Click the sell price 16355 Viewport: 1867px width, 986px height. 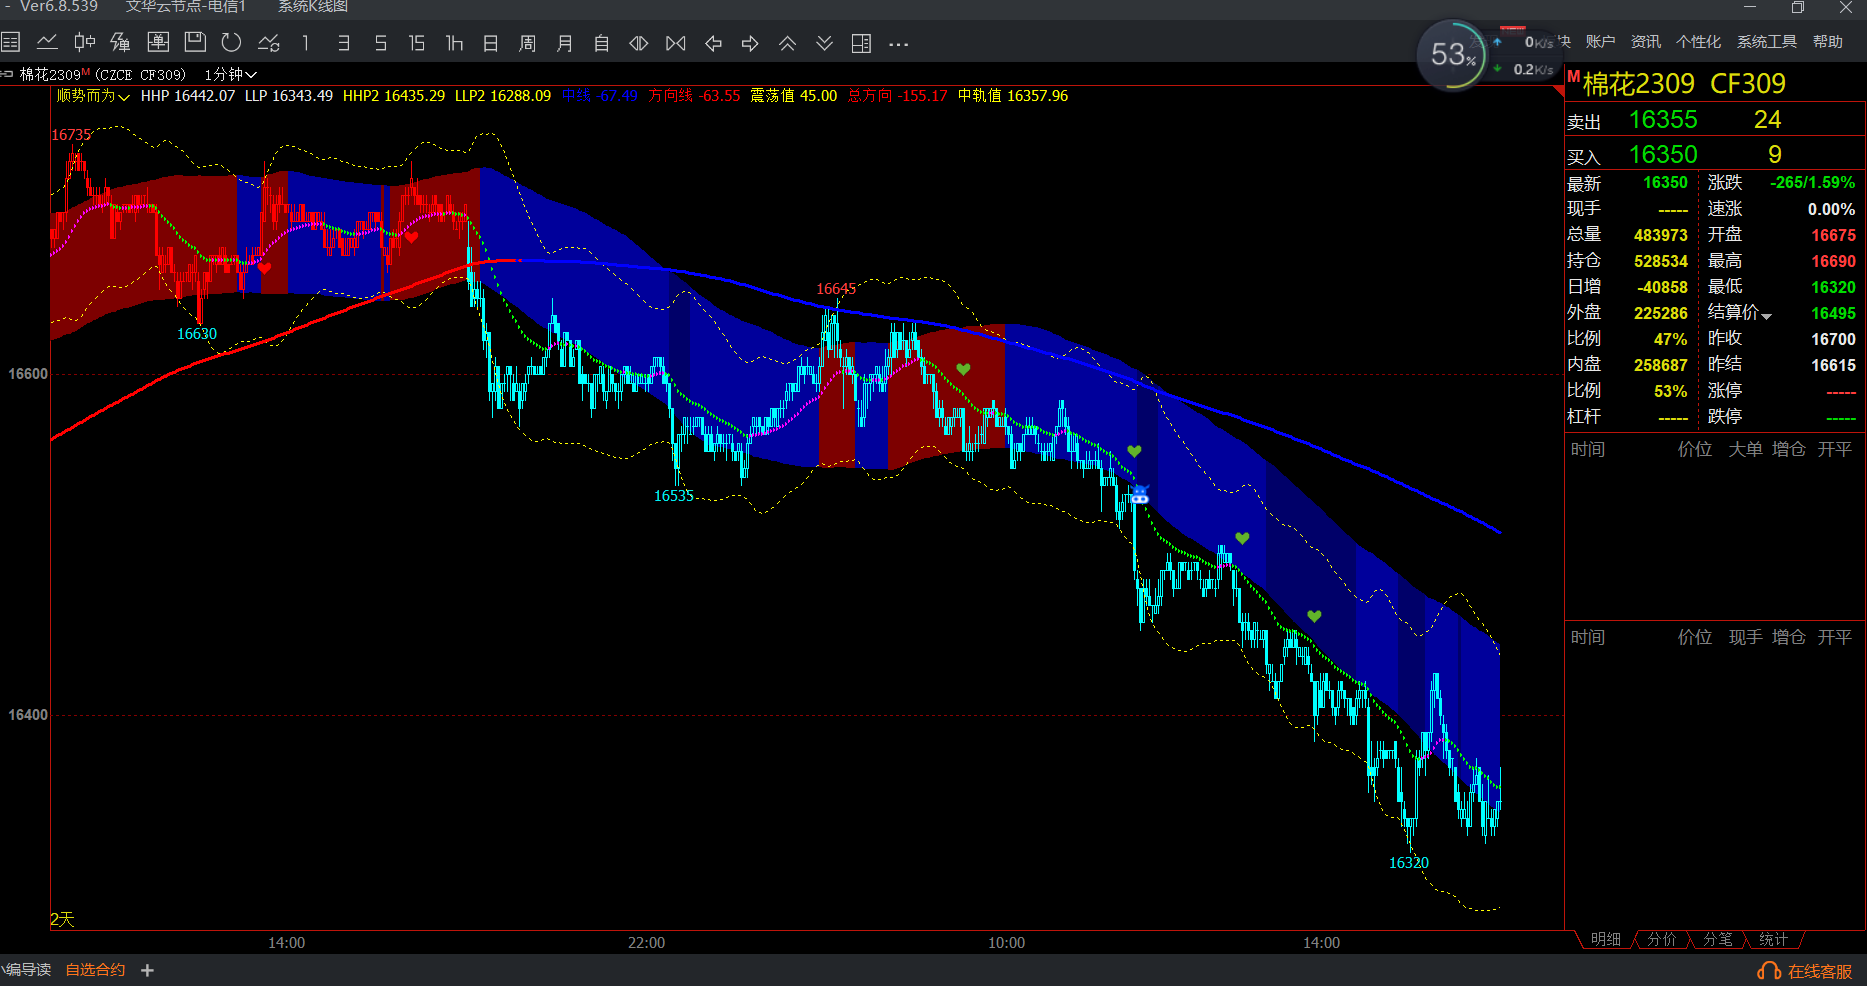1663,120
